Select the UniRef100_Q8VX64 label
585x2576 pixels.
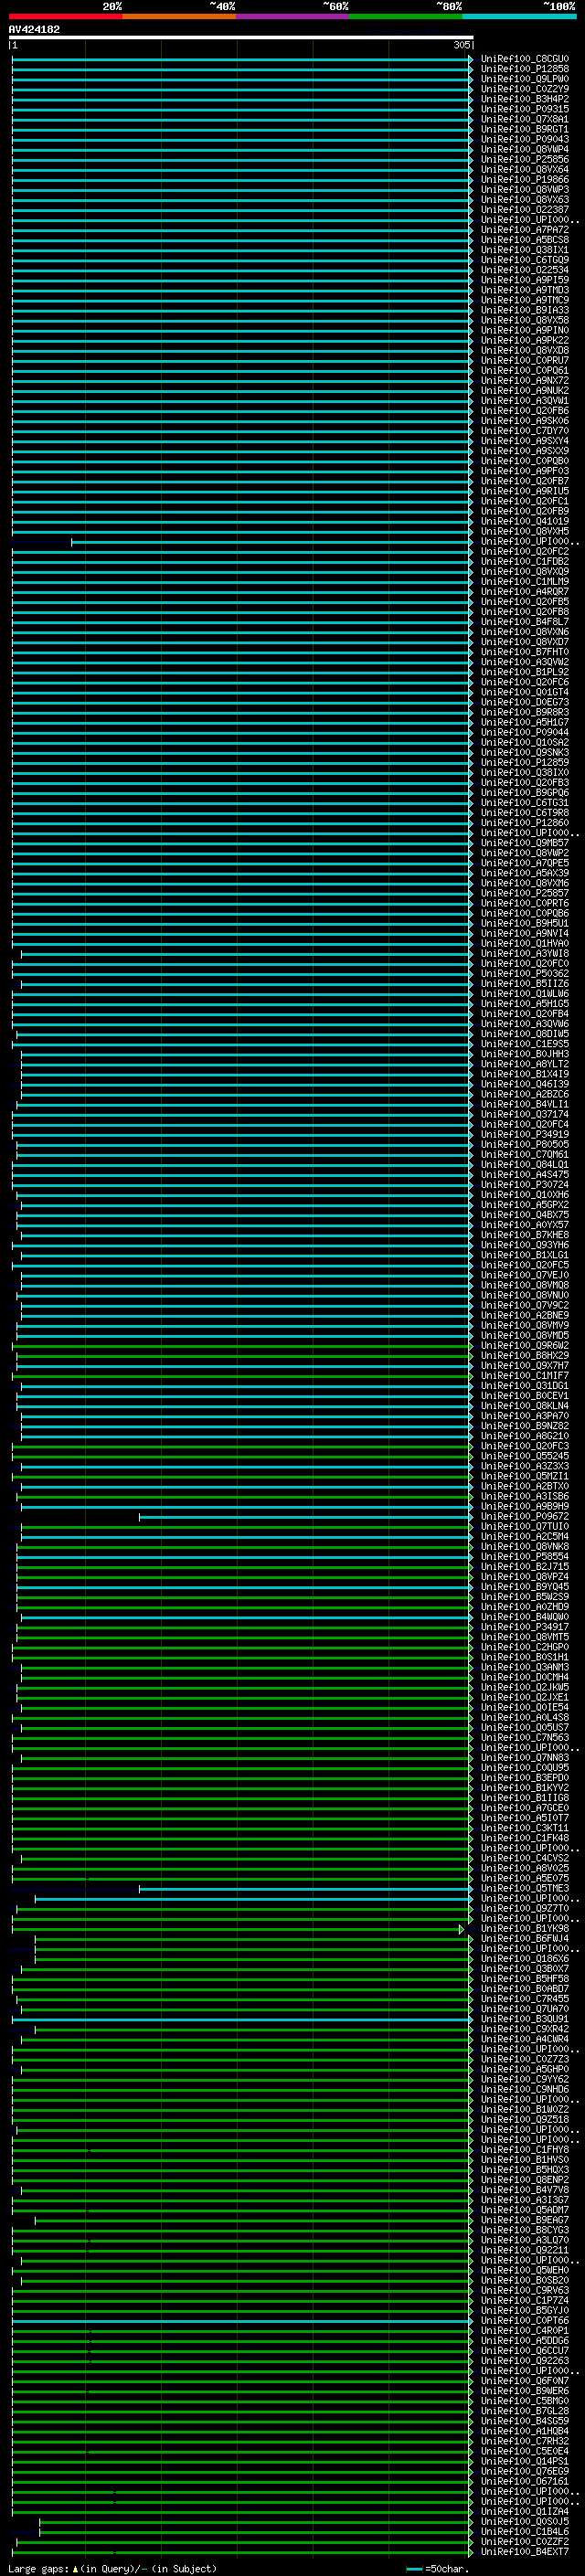525,169
